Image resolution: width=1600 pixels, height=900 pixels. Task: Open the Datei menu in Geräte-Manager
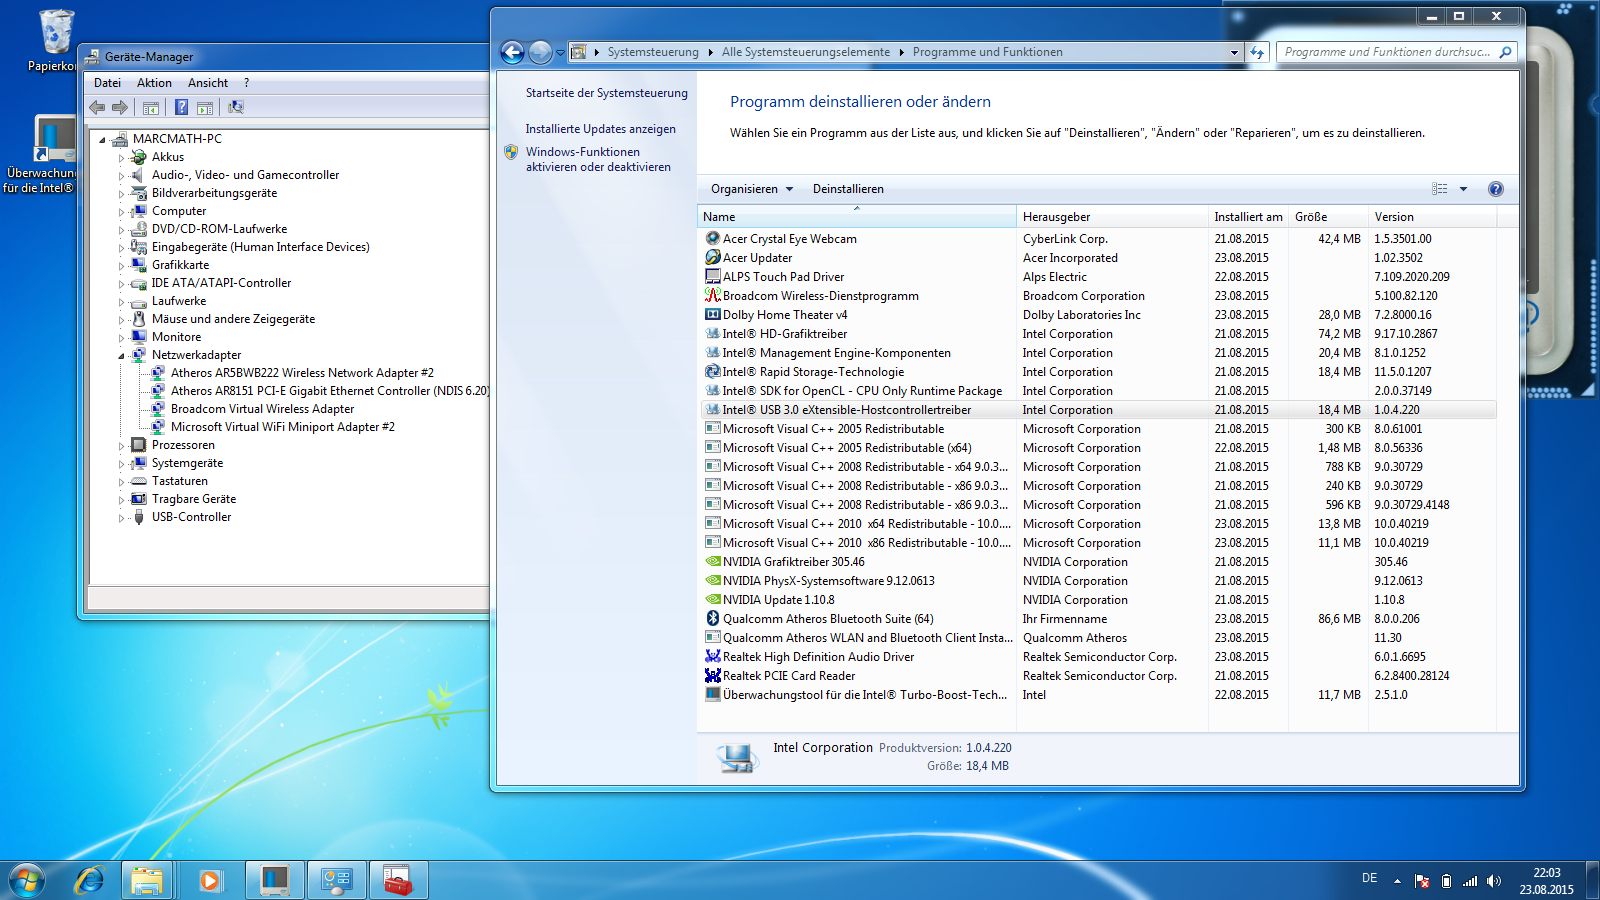(x=107, y=83)
